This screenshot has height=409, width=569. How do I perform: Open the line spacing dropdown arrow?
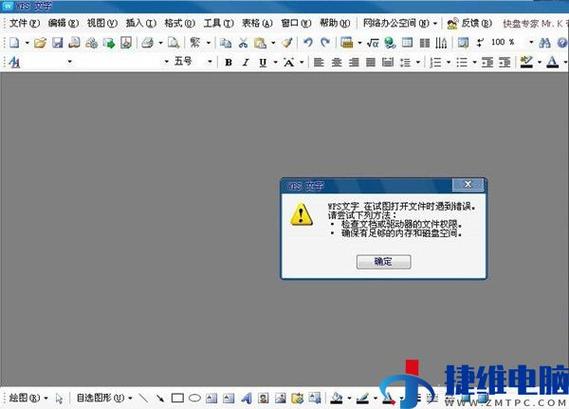(418, 62)
